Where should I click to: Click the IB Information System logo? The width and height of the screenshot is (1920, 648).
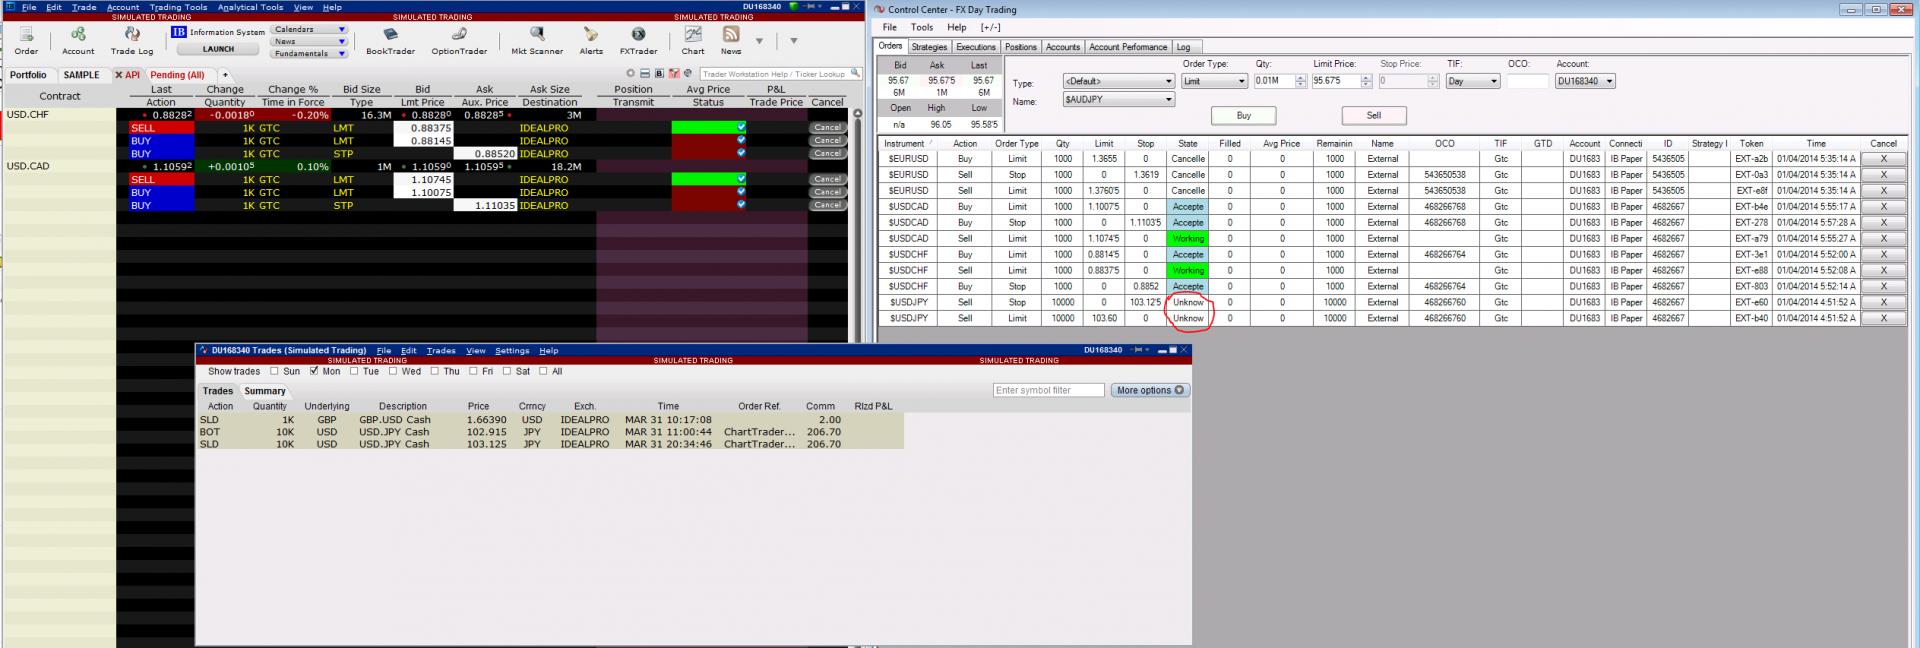179,32
